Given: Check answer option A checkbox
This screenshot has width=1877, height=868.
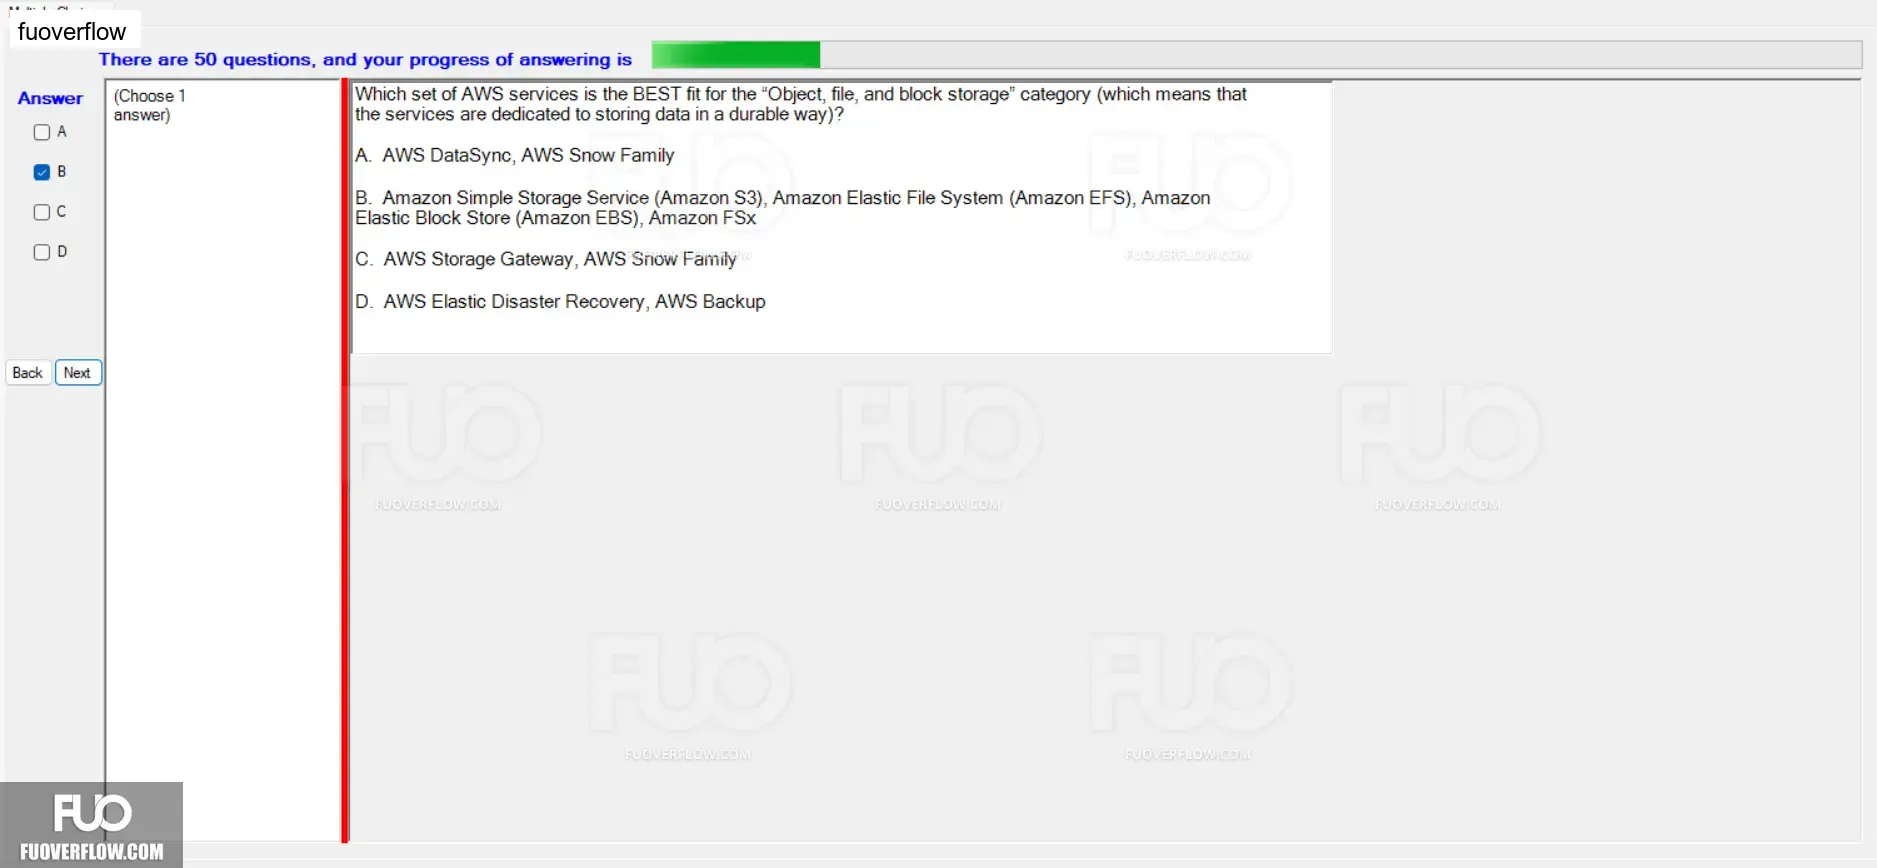Looking at the screenshot, I should pos(42,132).
